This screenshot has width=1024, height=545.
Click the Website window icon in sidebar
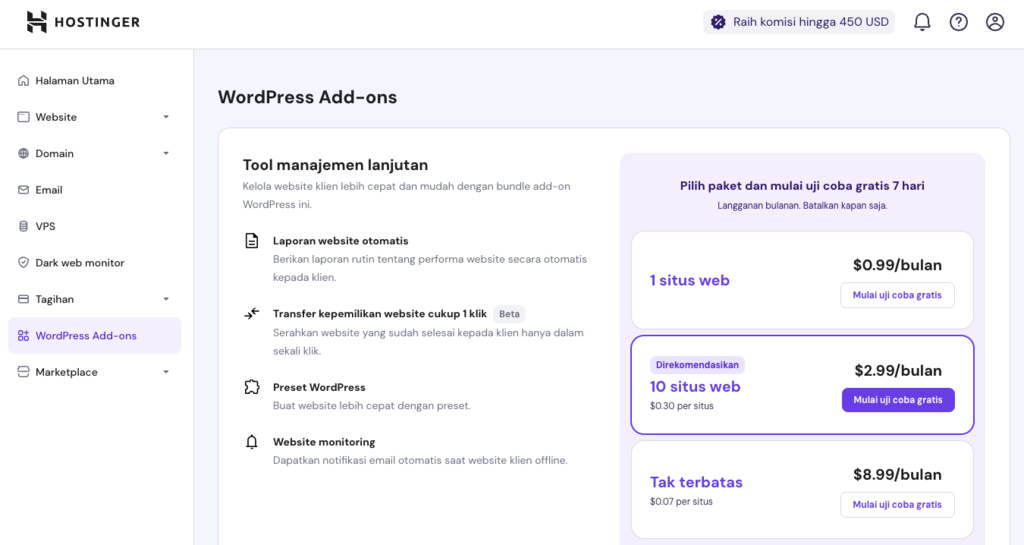tap(24, 117)
